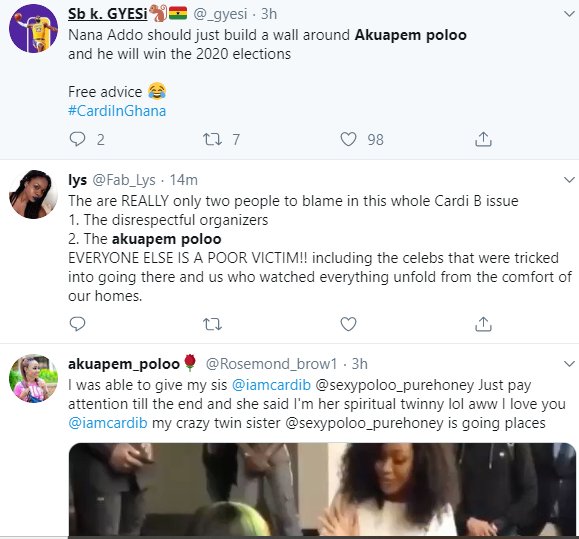
Task: Retweet the Nana Addo wall tweet
Action: (x=212, y=139)
